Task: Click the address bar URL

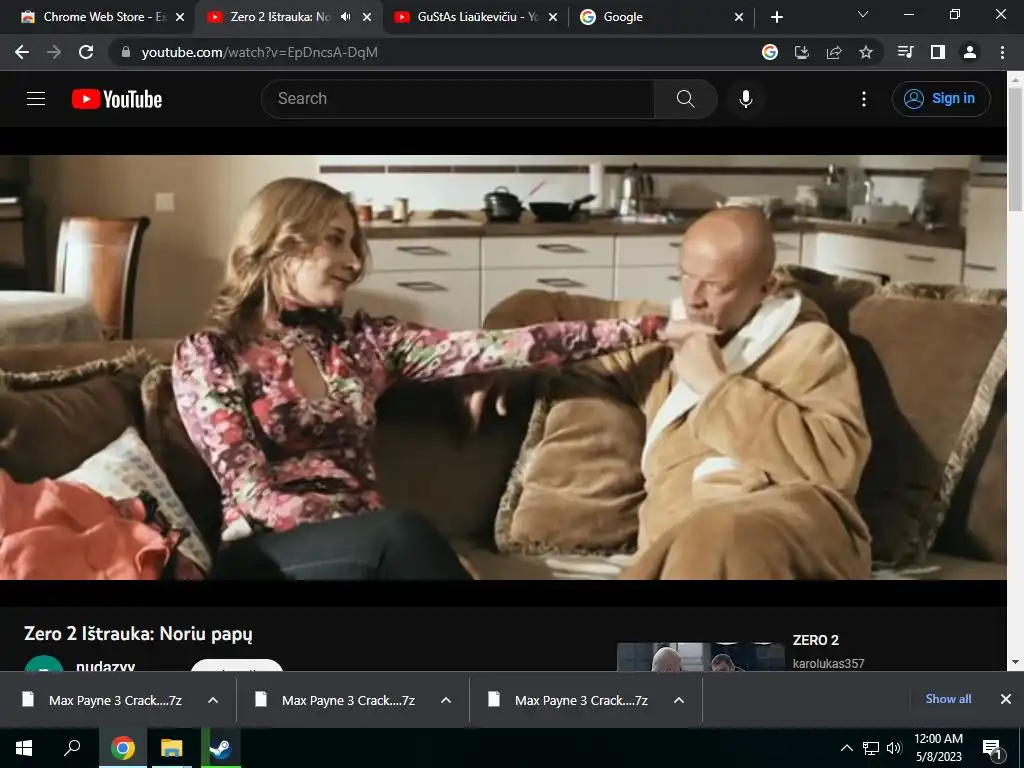Action: [259, 52]
